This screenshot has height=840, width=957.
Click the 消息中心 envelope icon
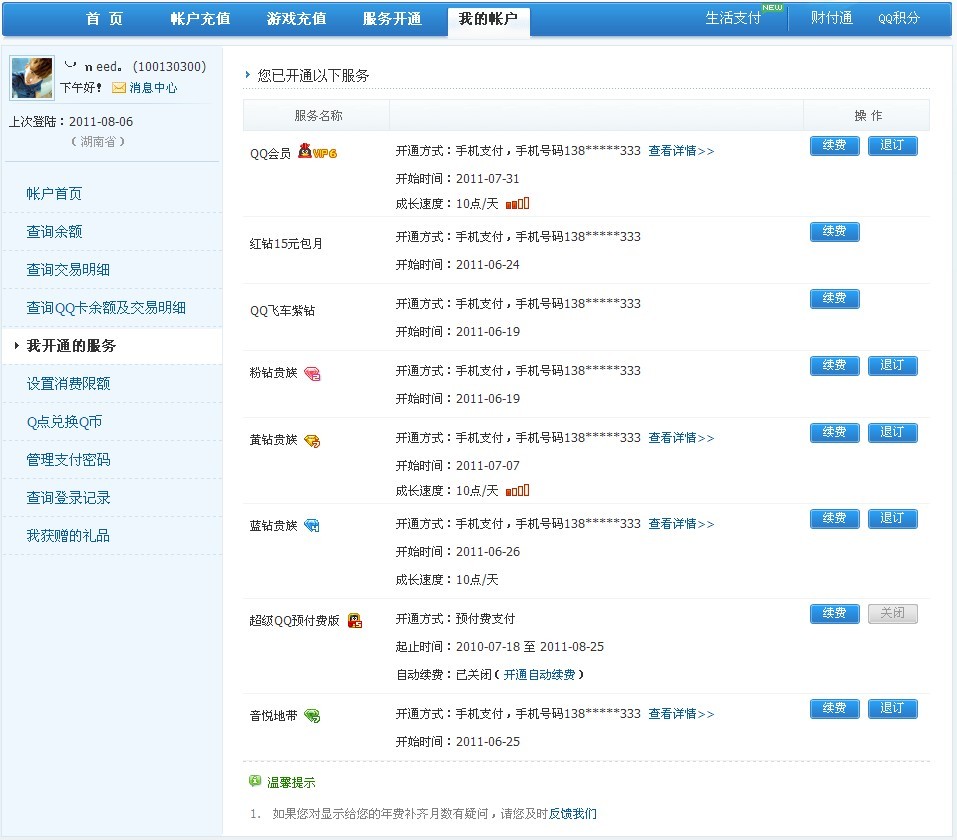pyautogui.click(x=118, y=88)
